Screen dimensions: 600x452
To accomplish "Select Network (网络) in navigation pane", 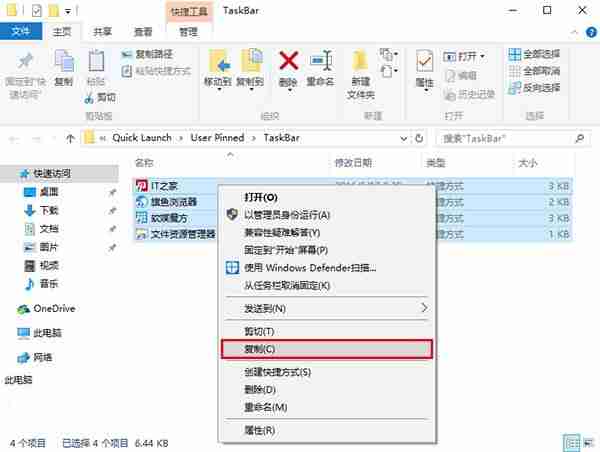I will point(42,357).
